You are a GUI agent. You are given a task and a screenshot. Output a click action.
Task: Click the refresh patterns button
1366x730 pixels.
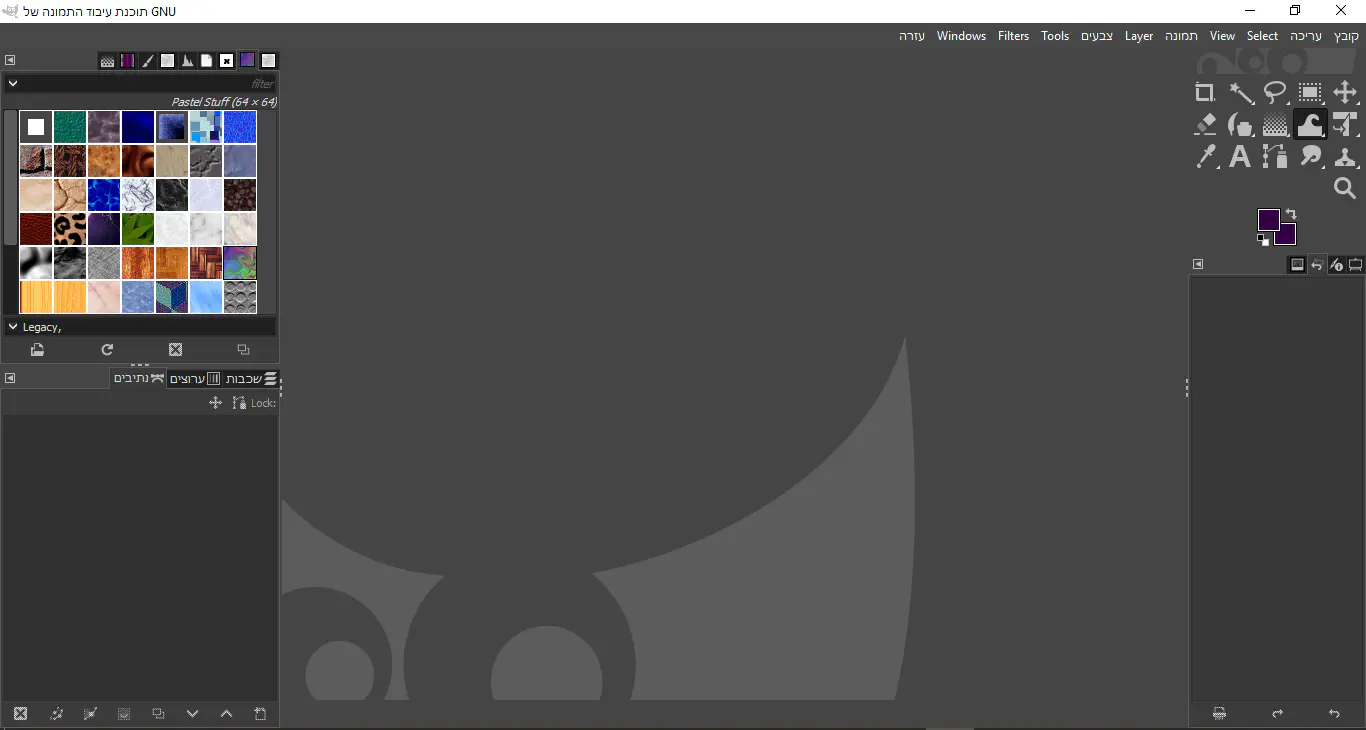click(x=107, y=350)
